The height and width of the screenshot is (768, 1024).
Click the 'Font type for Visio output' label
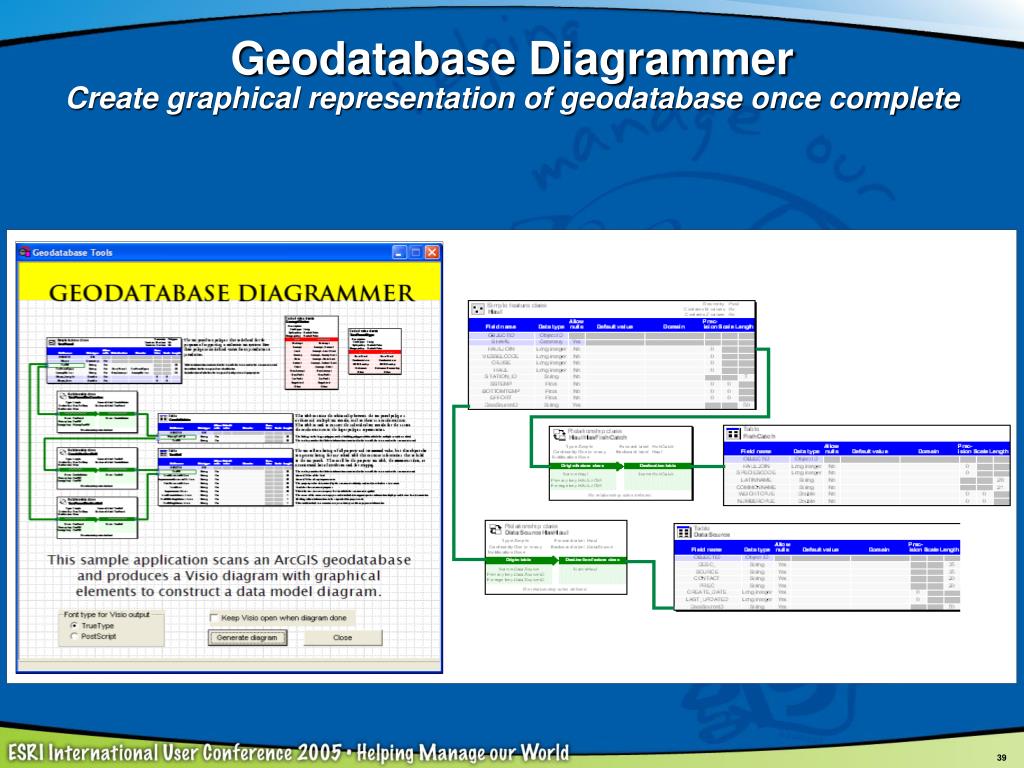(x=106, y=615)
